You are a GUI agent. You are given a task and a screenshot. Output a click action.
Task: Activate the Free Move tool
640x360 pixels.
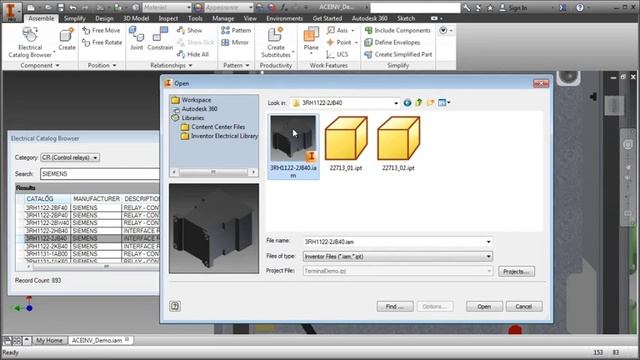click(x=101, y=30)
